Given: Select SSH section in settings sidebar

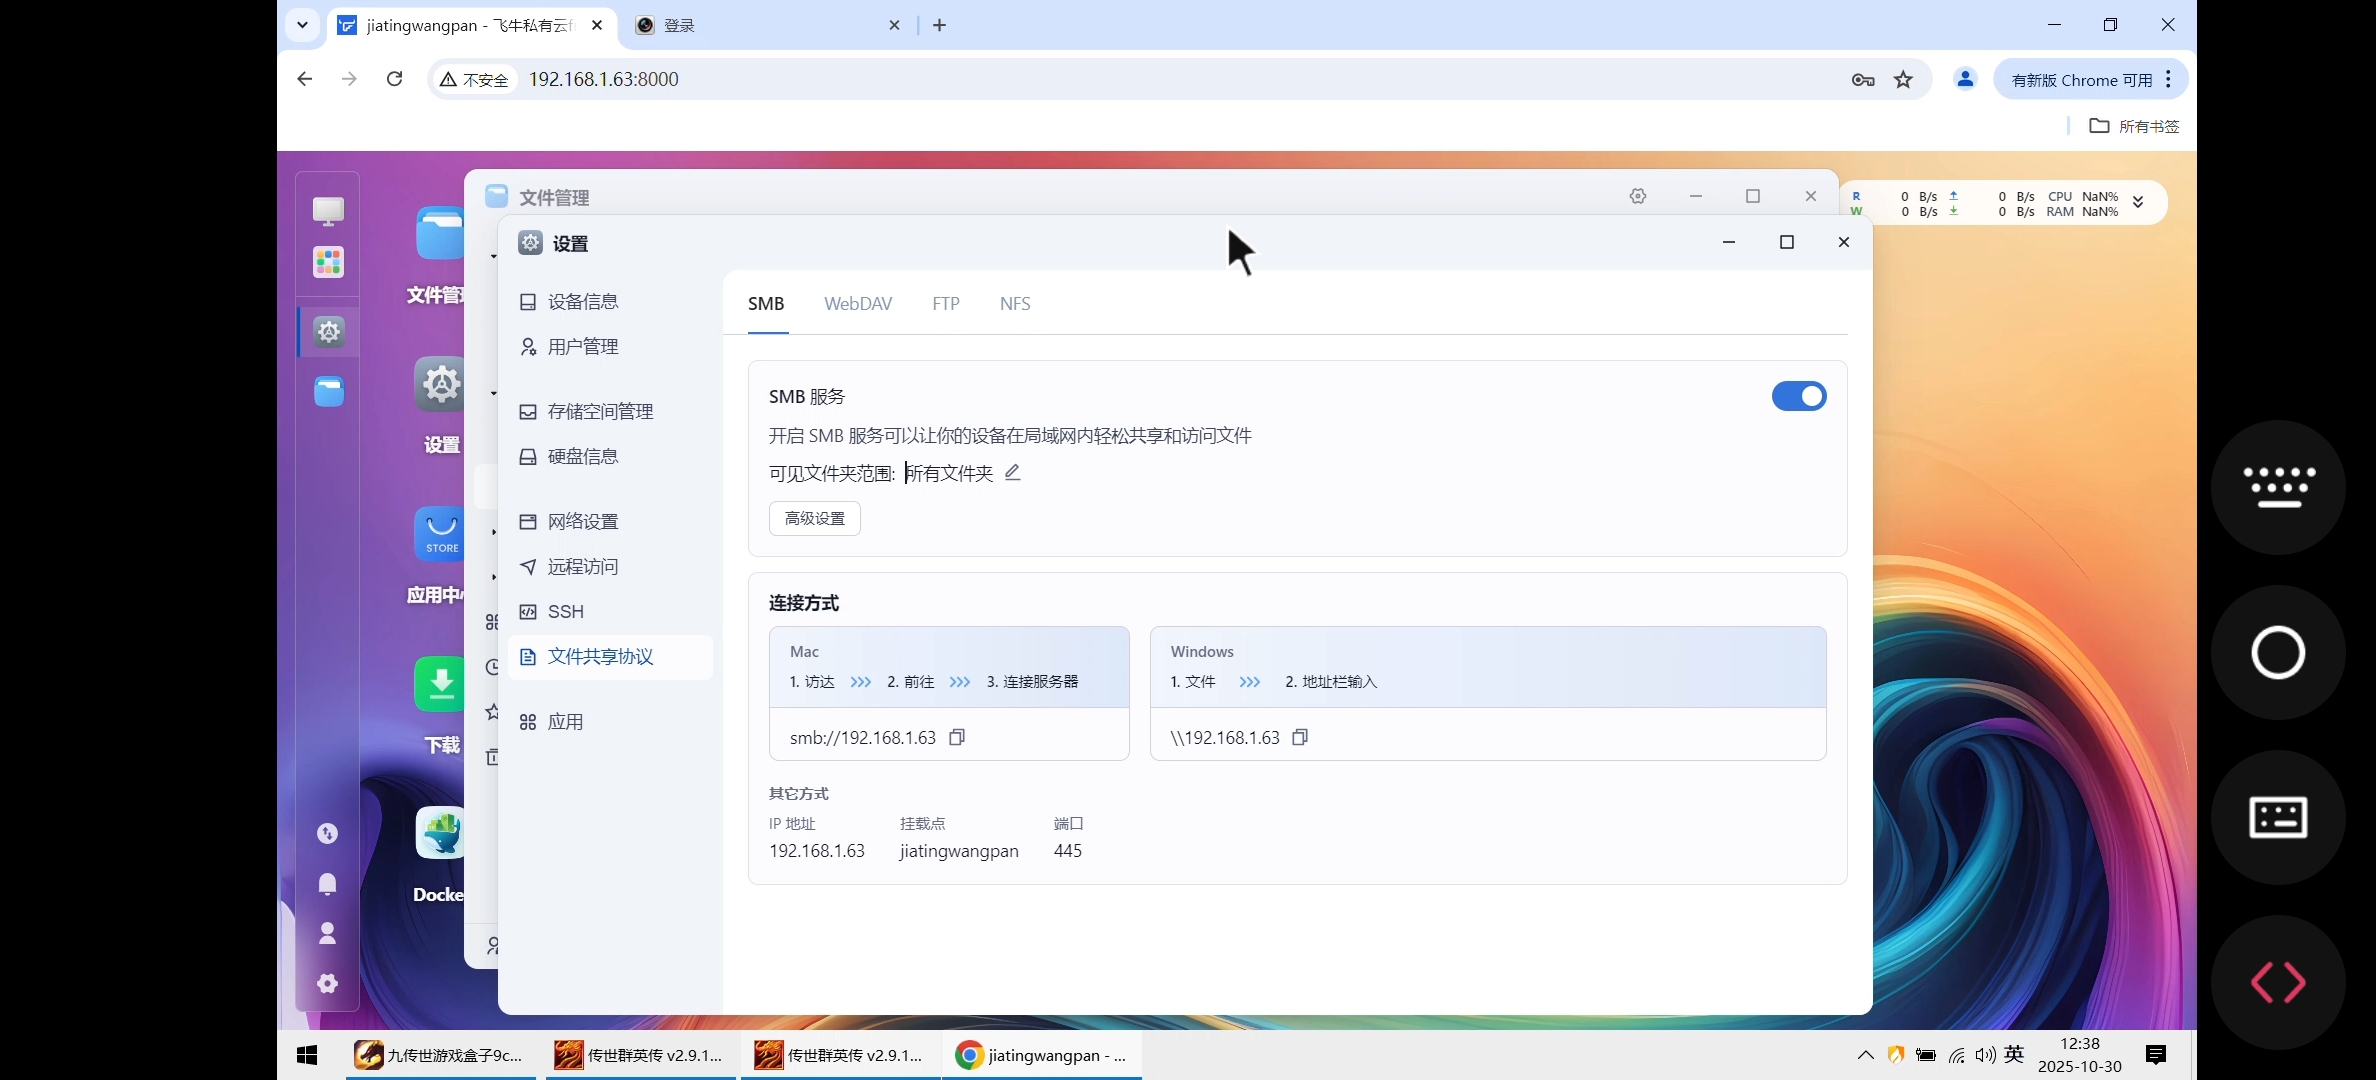Looking at the screenshot, I should 565,611.
